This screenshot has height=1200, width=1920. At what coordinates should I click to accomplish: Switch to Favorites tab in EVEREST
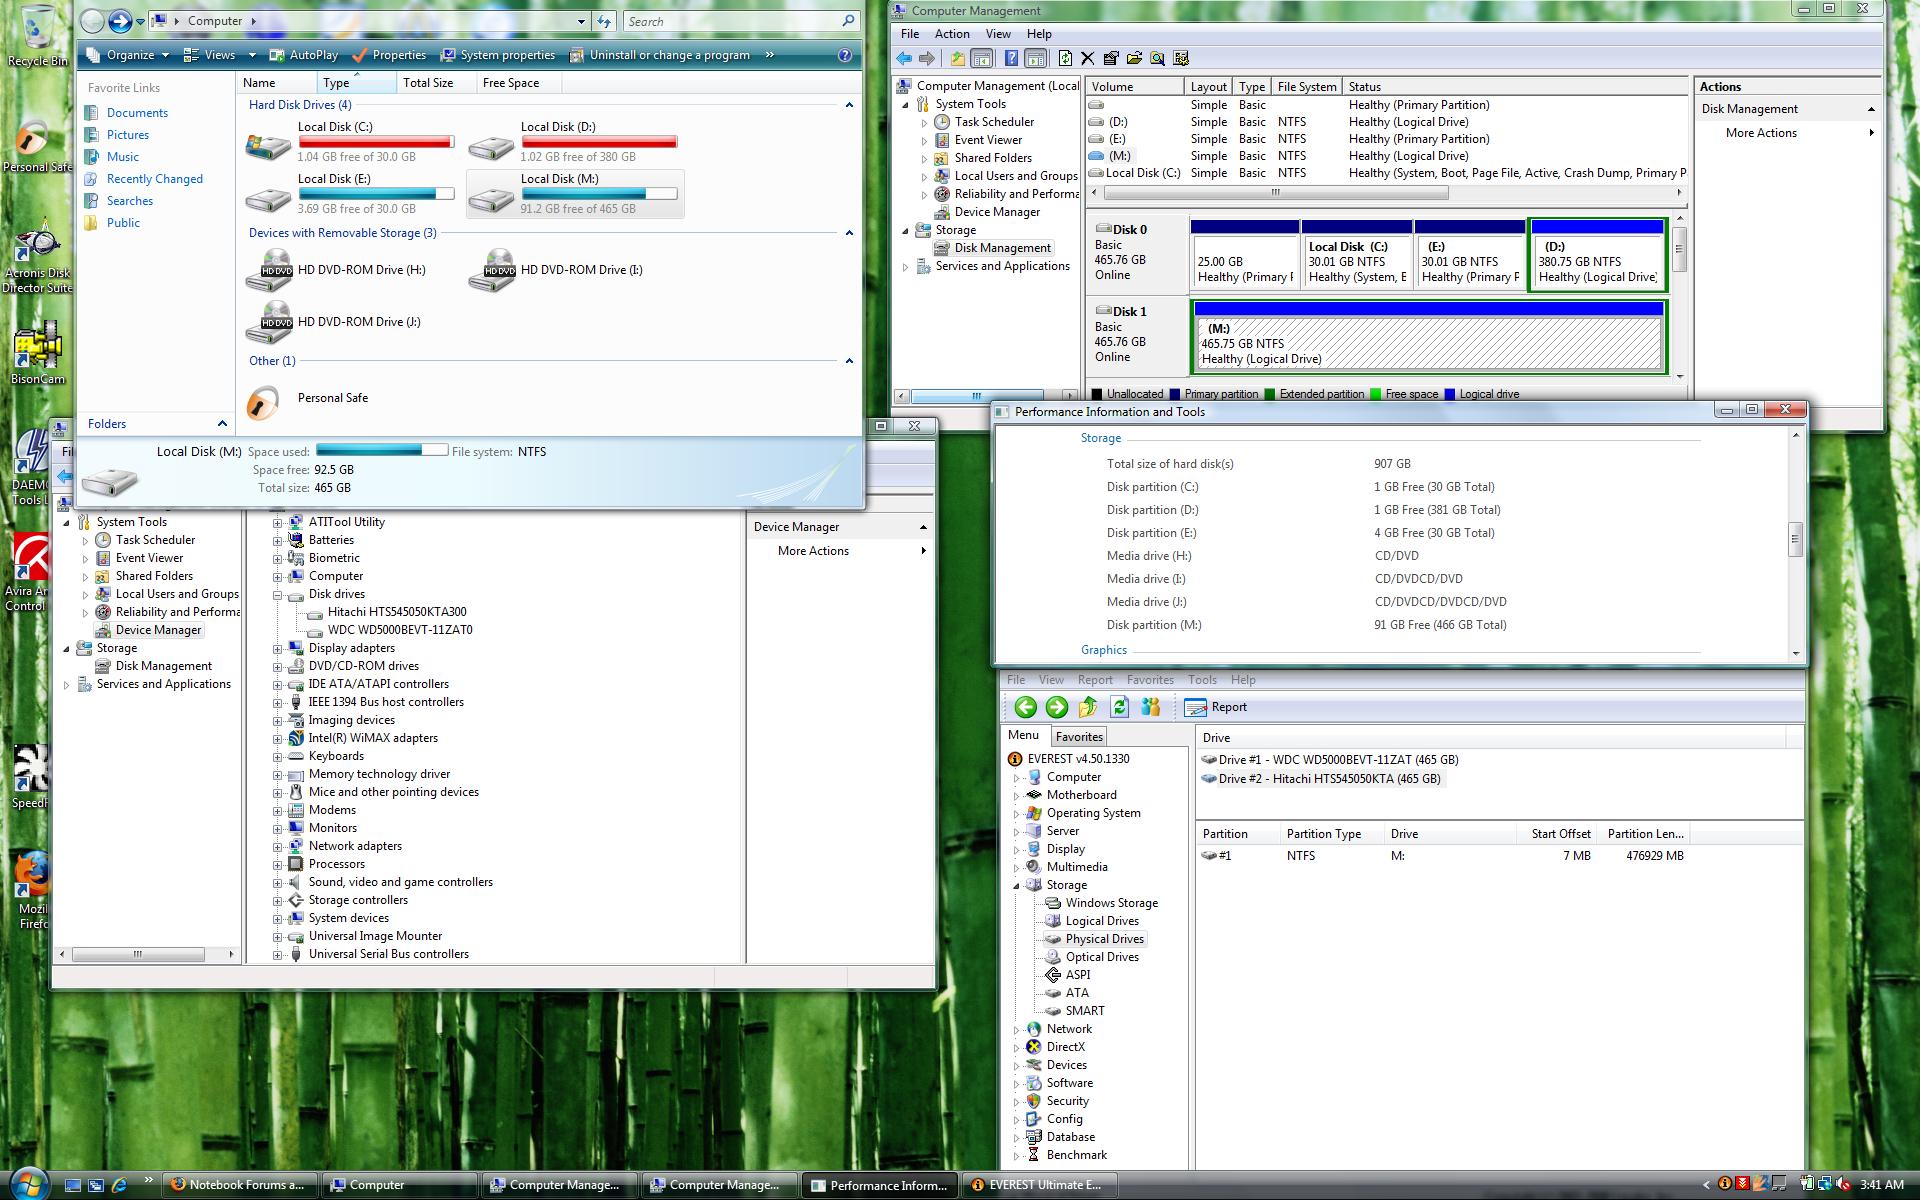1079,737
